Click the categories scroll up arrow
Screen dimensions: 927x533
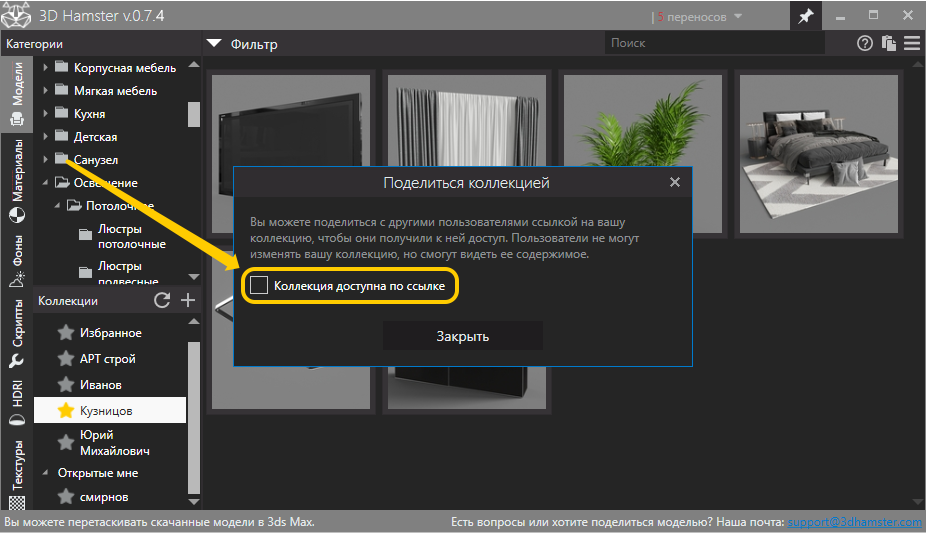(194, 64)
